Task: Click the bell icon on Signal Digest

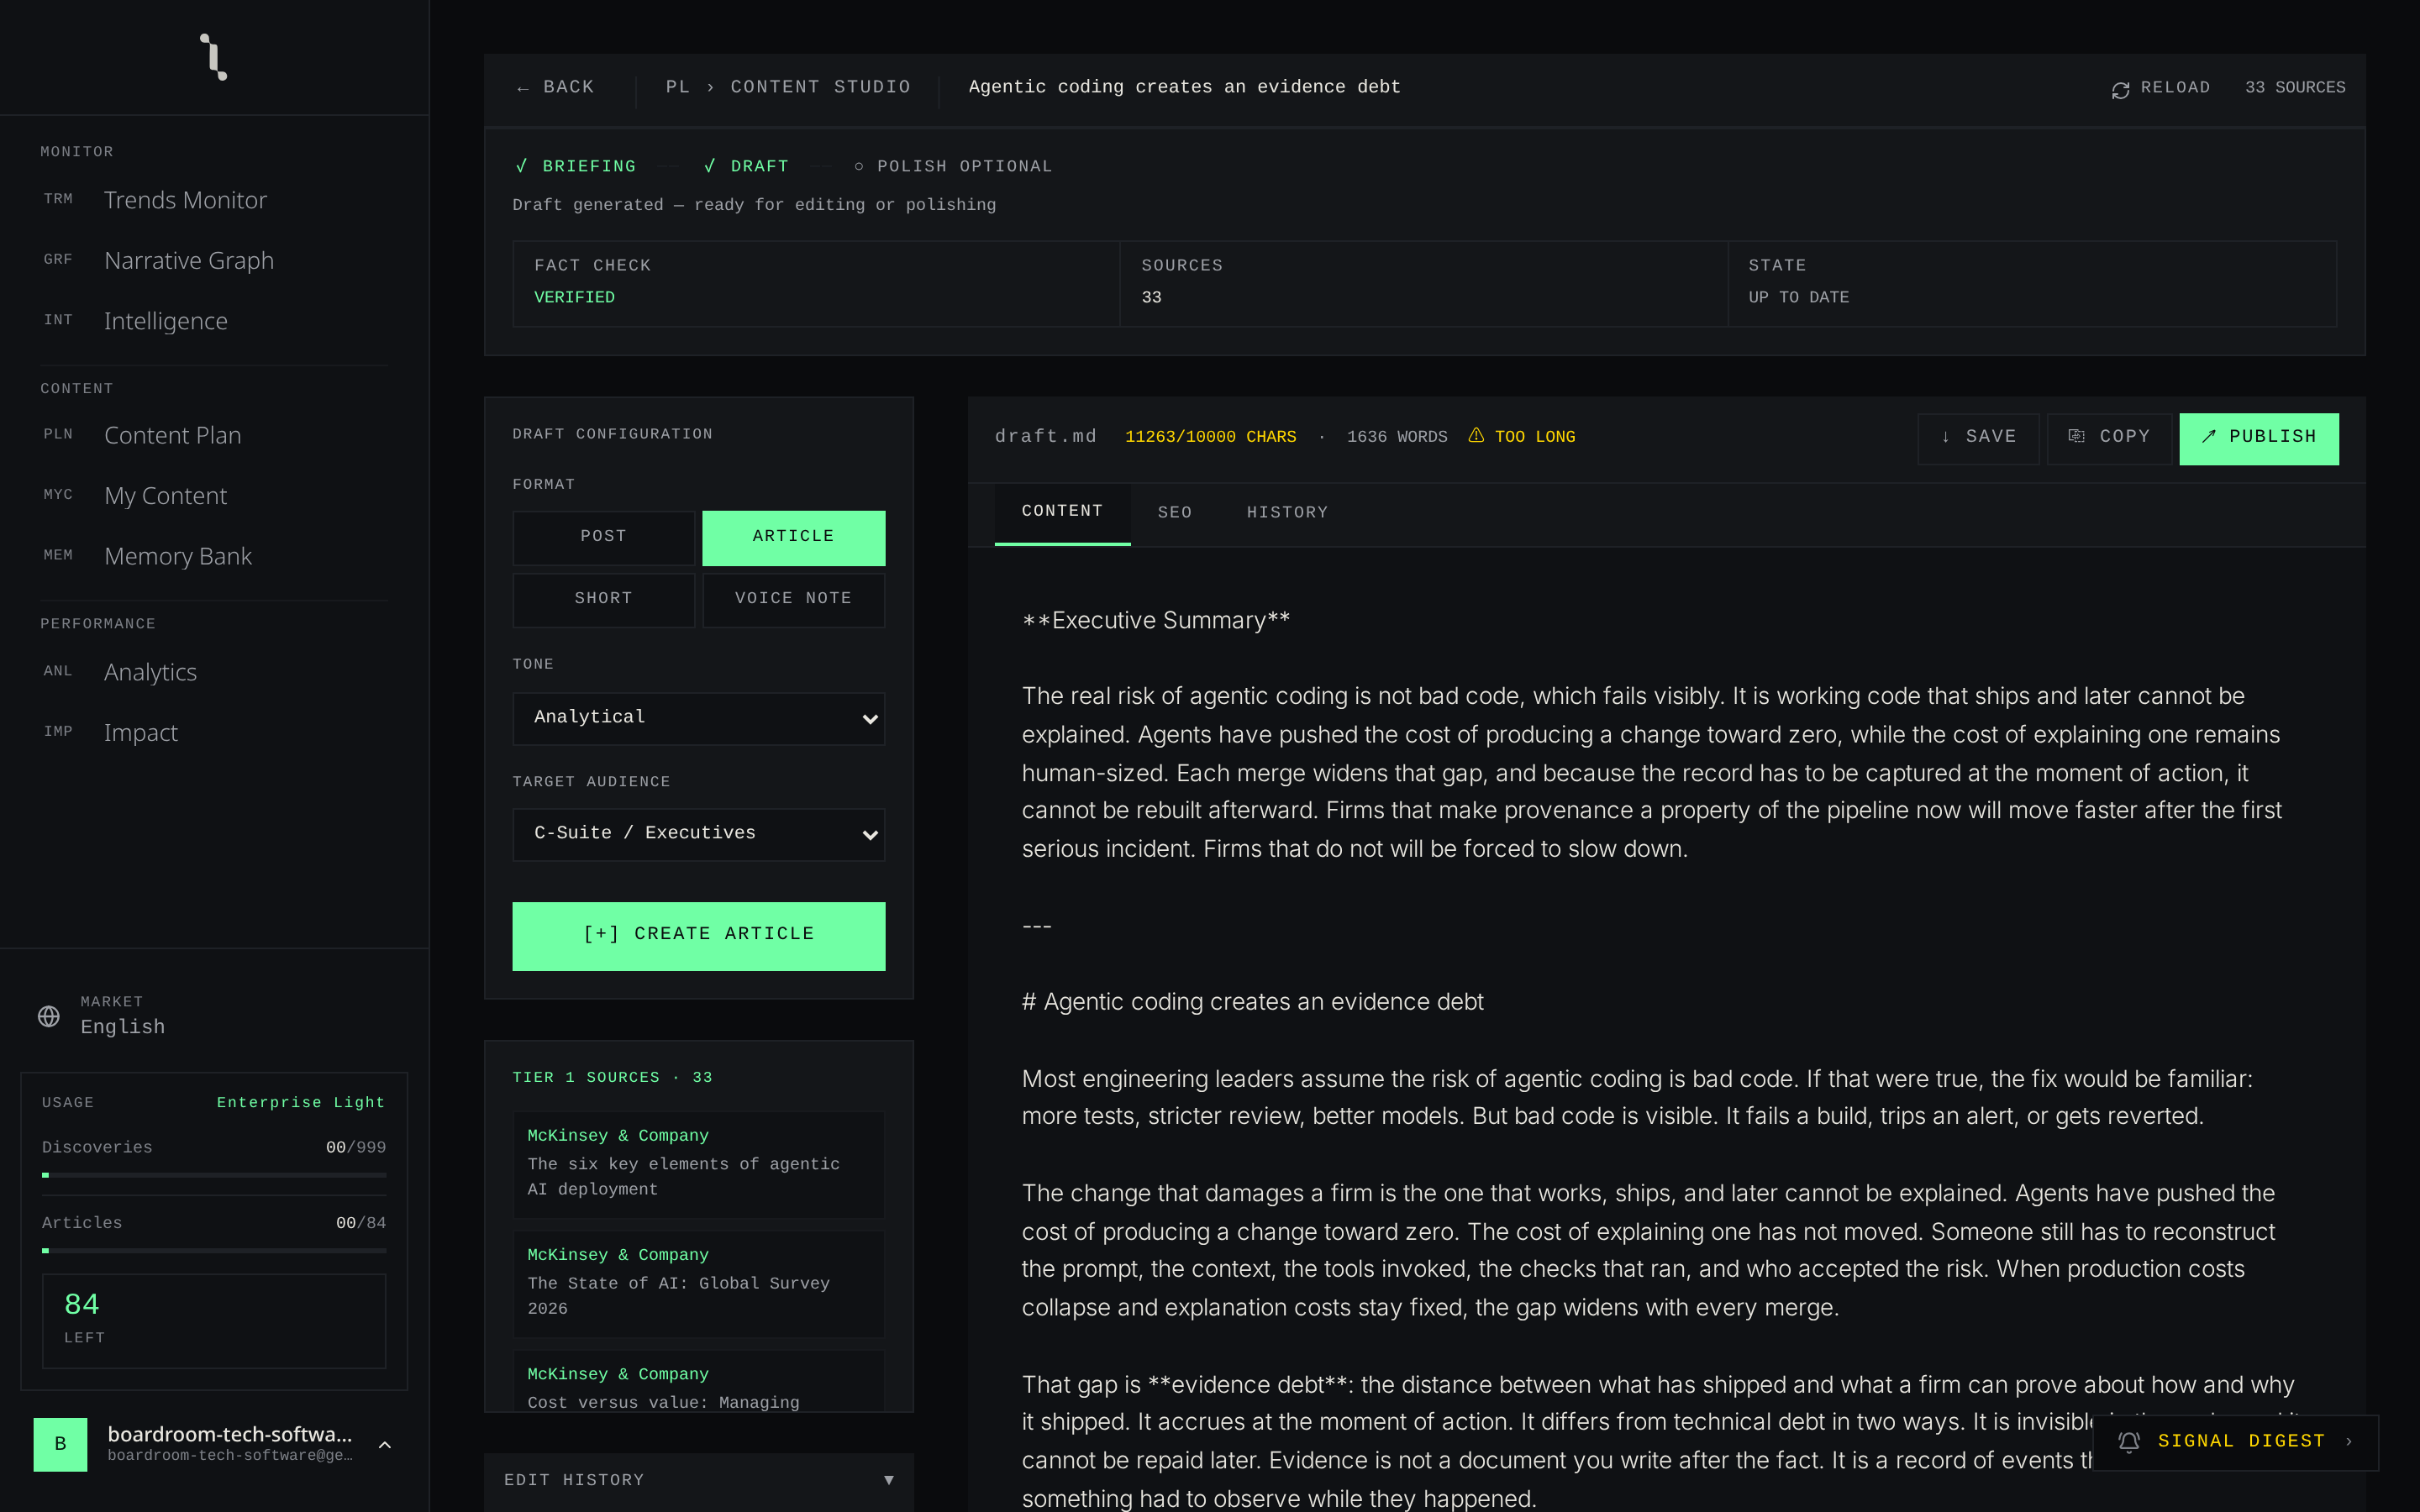Action: tap(2129, 1441)
